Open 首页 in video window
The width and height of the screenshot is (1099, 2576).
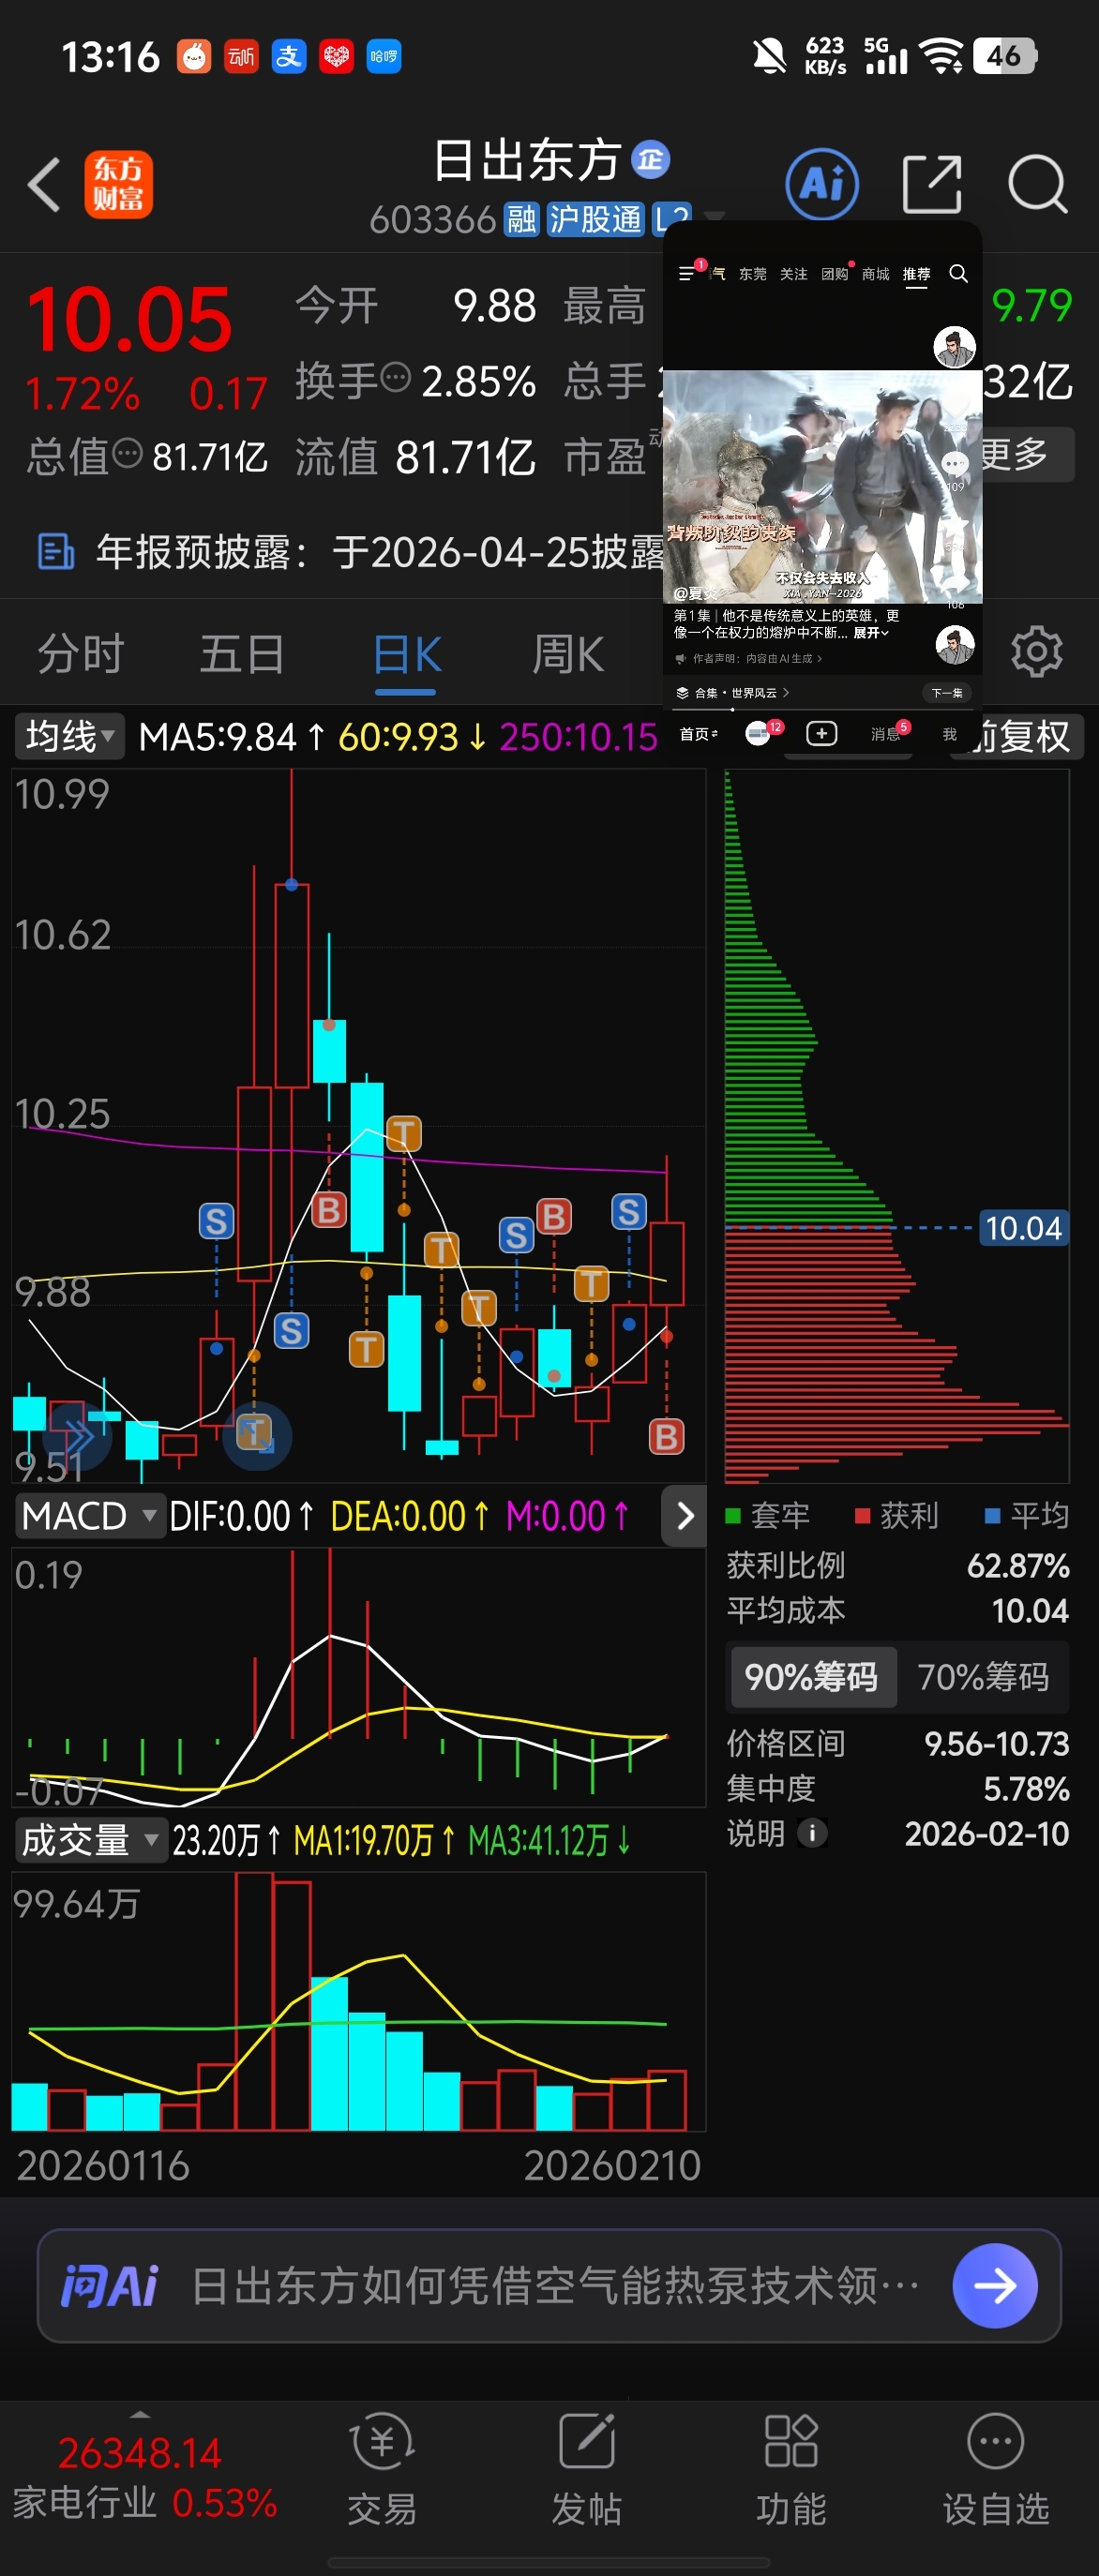(x=697, y=734)
